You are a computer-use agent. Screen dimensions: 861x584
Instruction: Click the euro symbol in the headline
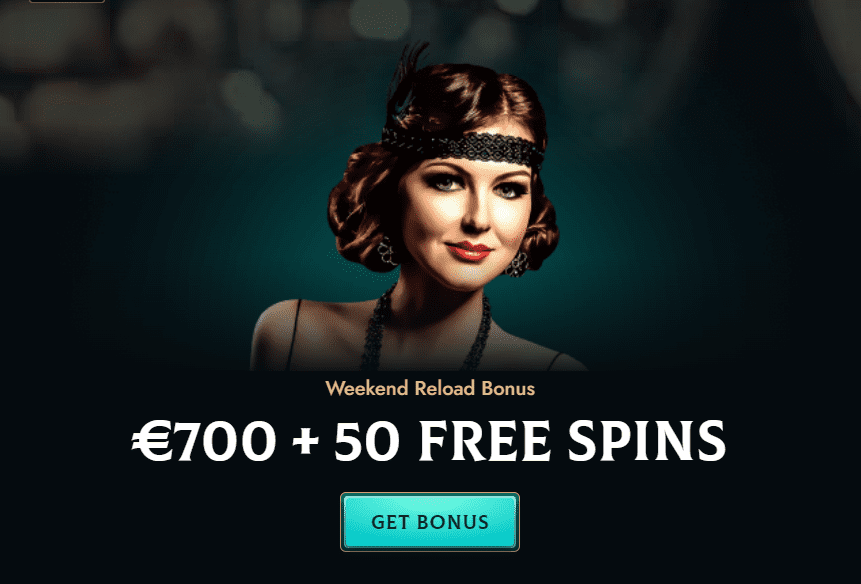point(152,441)
